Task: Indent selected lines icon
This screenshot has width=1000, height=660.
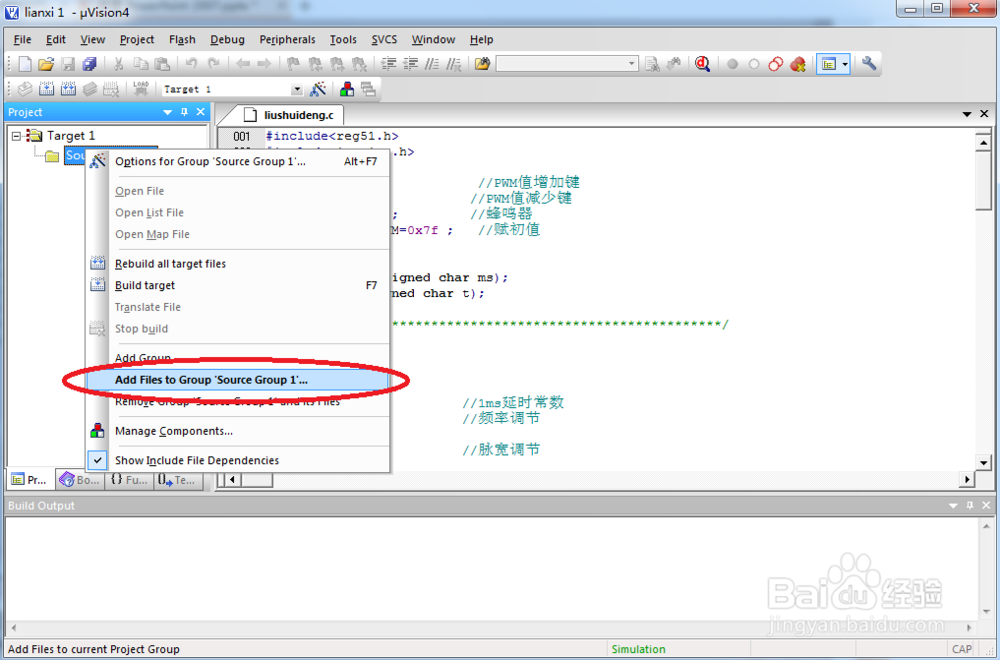Action: (x=389, y=64)
